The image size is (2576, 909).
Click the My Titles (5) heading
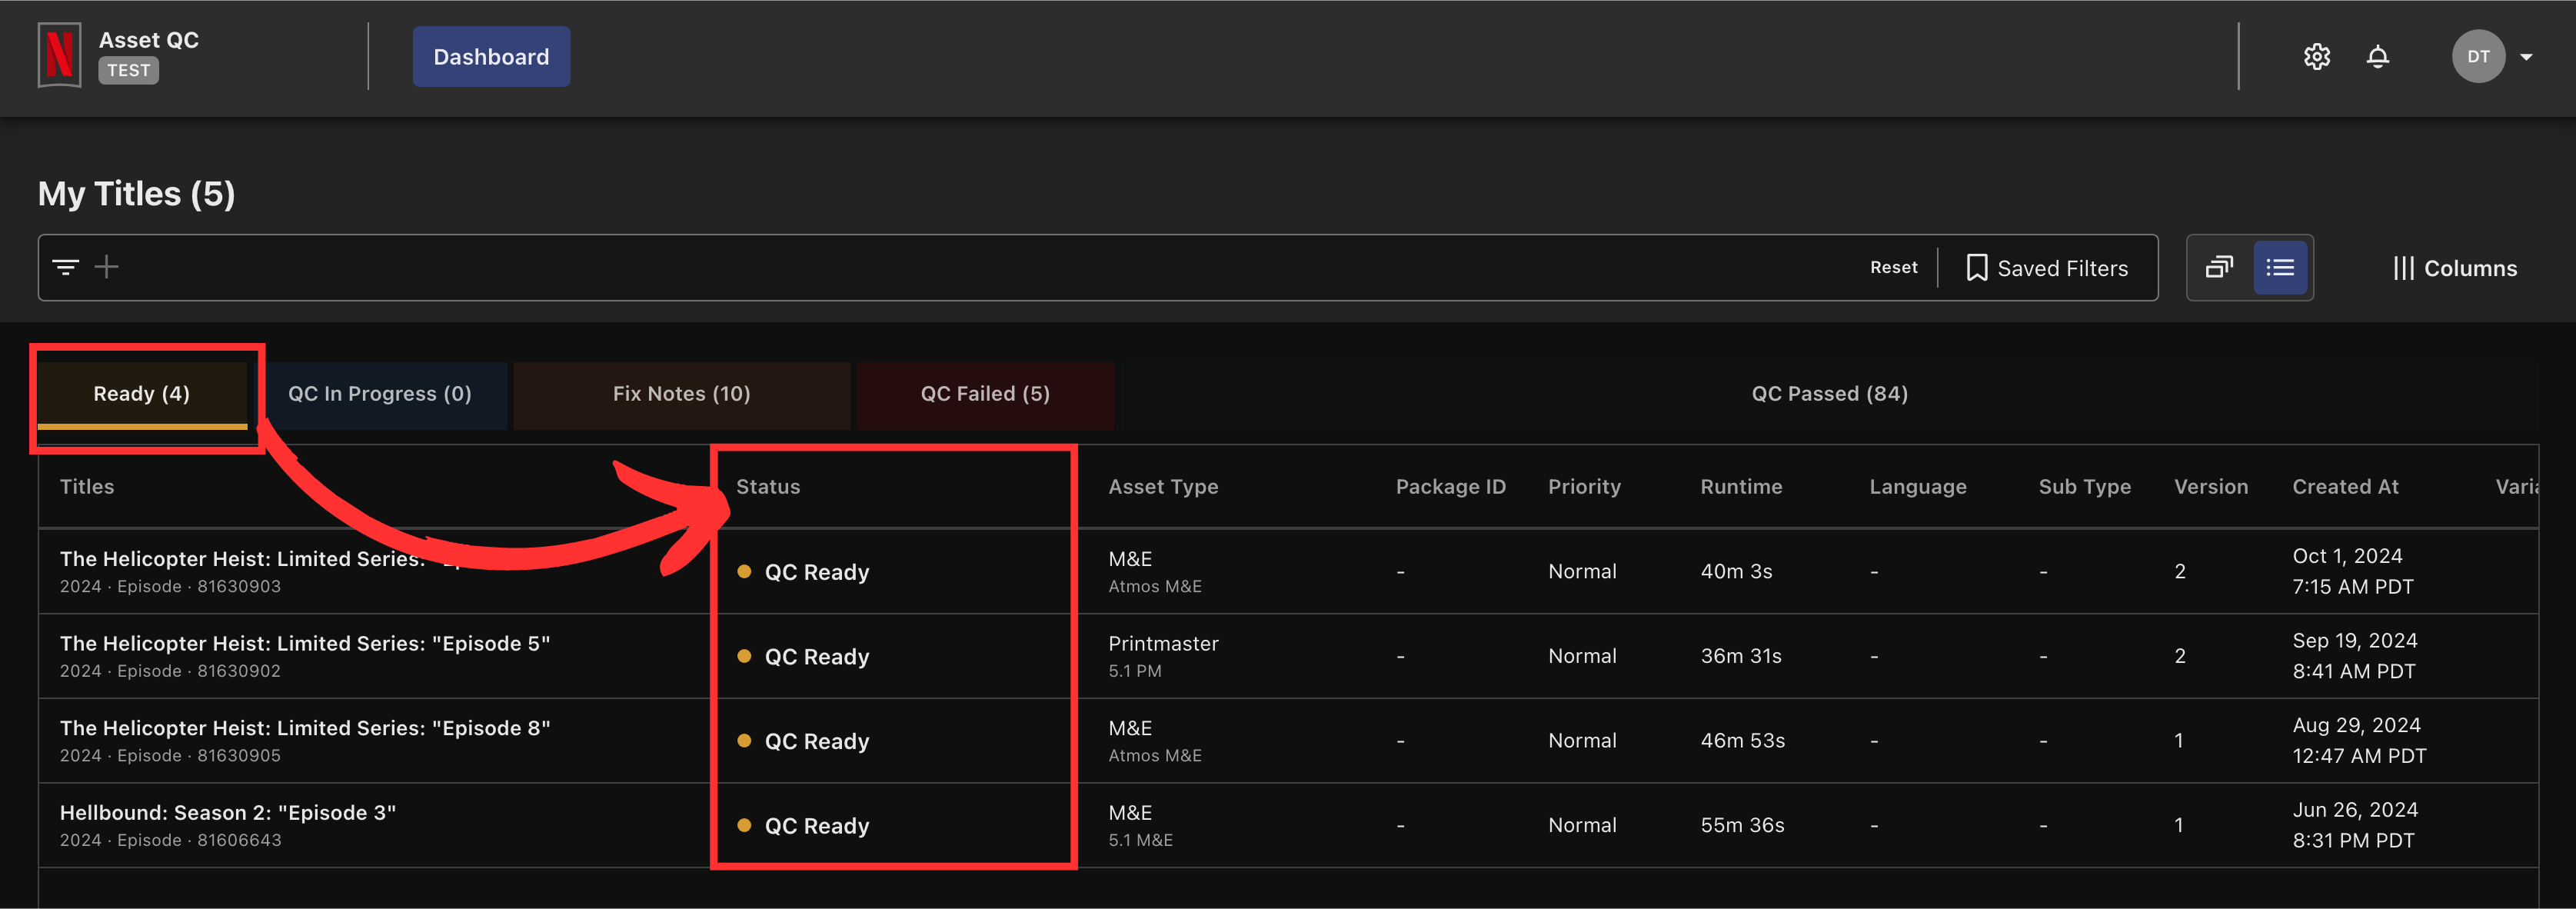(136, 193)
